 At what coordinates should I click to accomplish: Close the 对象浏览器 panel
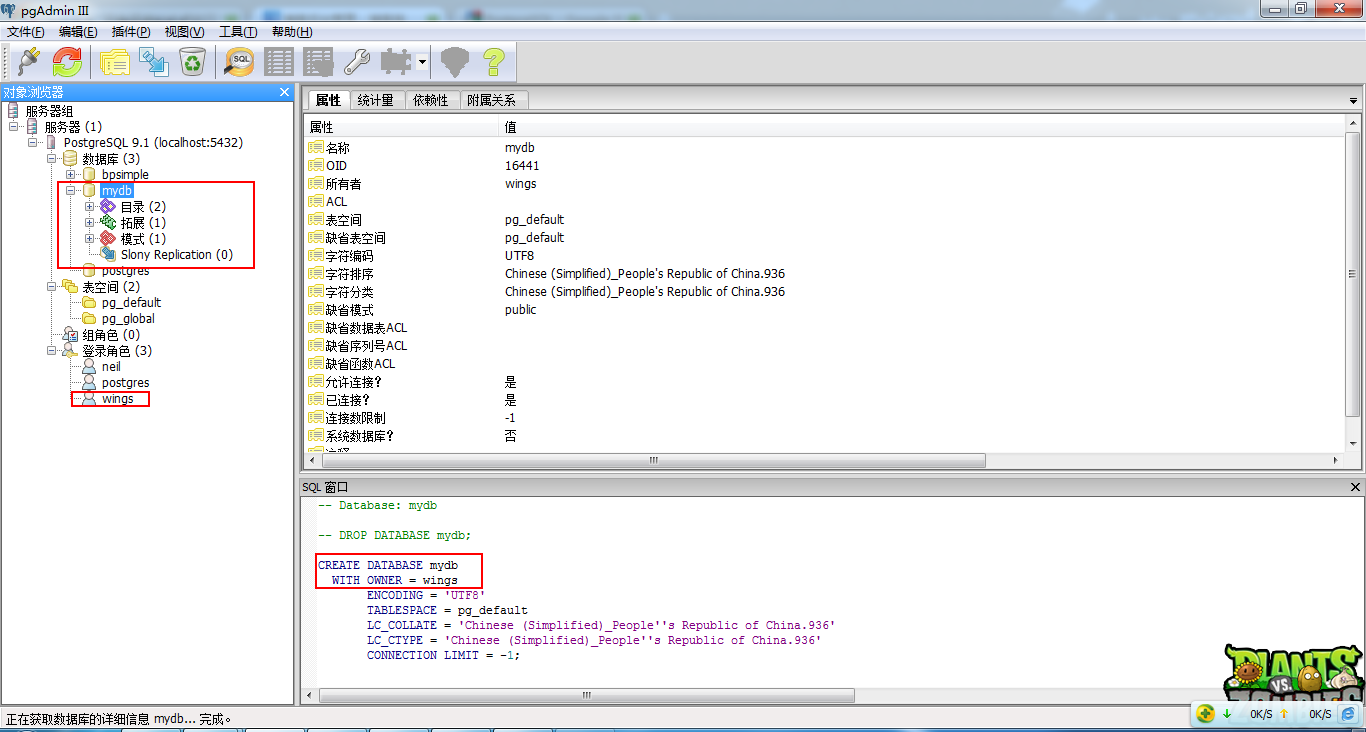283,92
